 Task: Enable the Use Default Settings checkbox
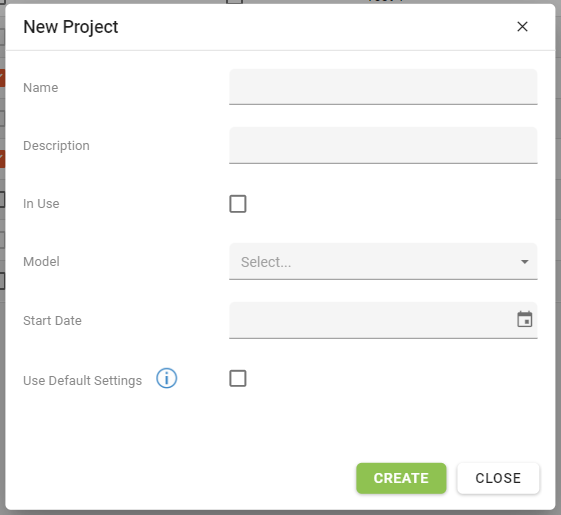point(238,378)
